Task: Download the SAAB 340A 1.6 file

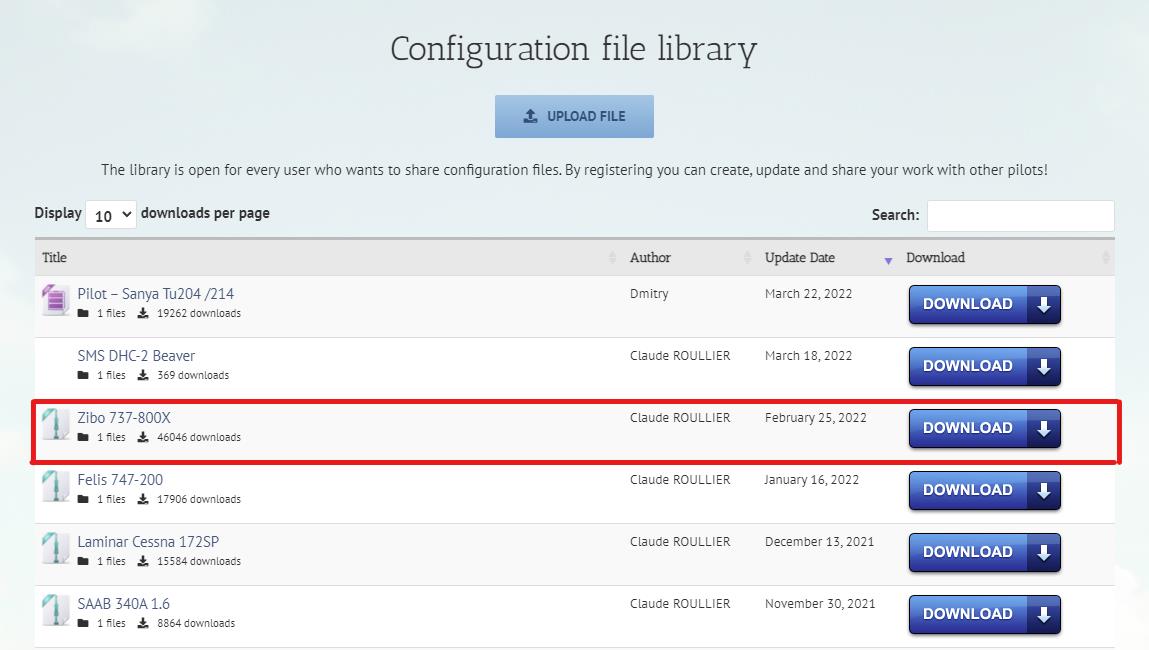Action: point(985,614)
